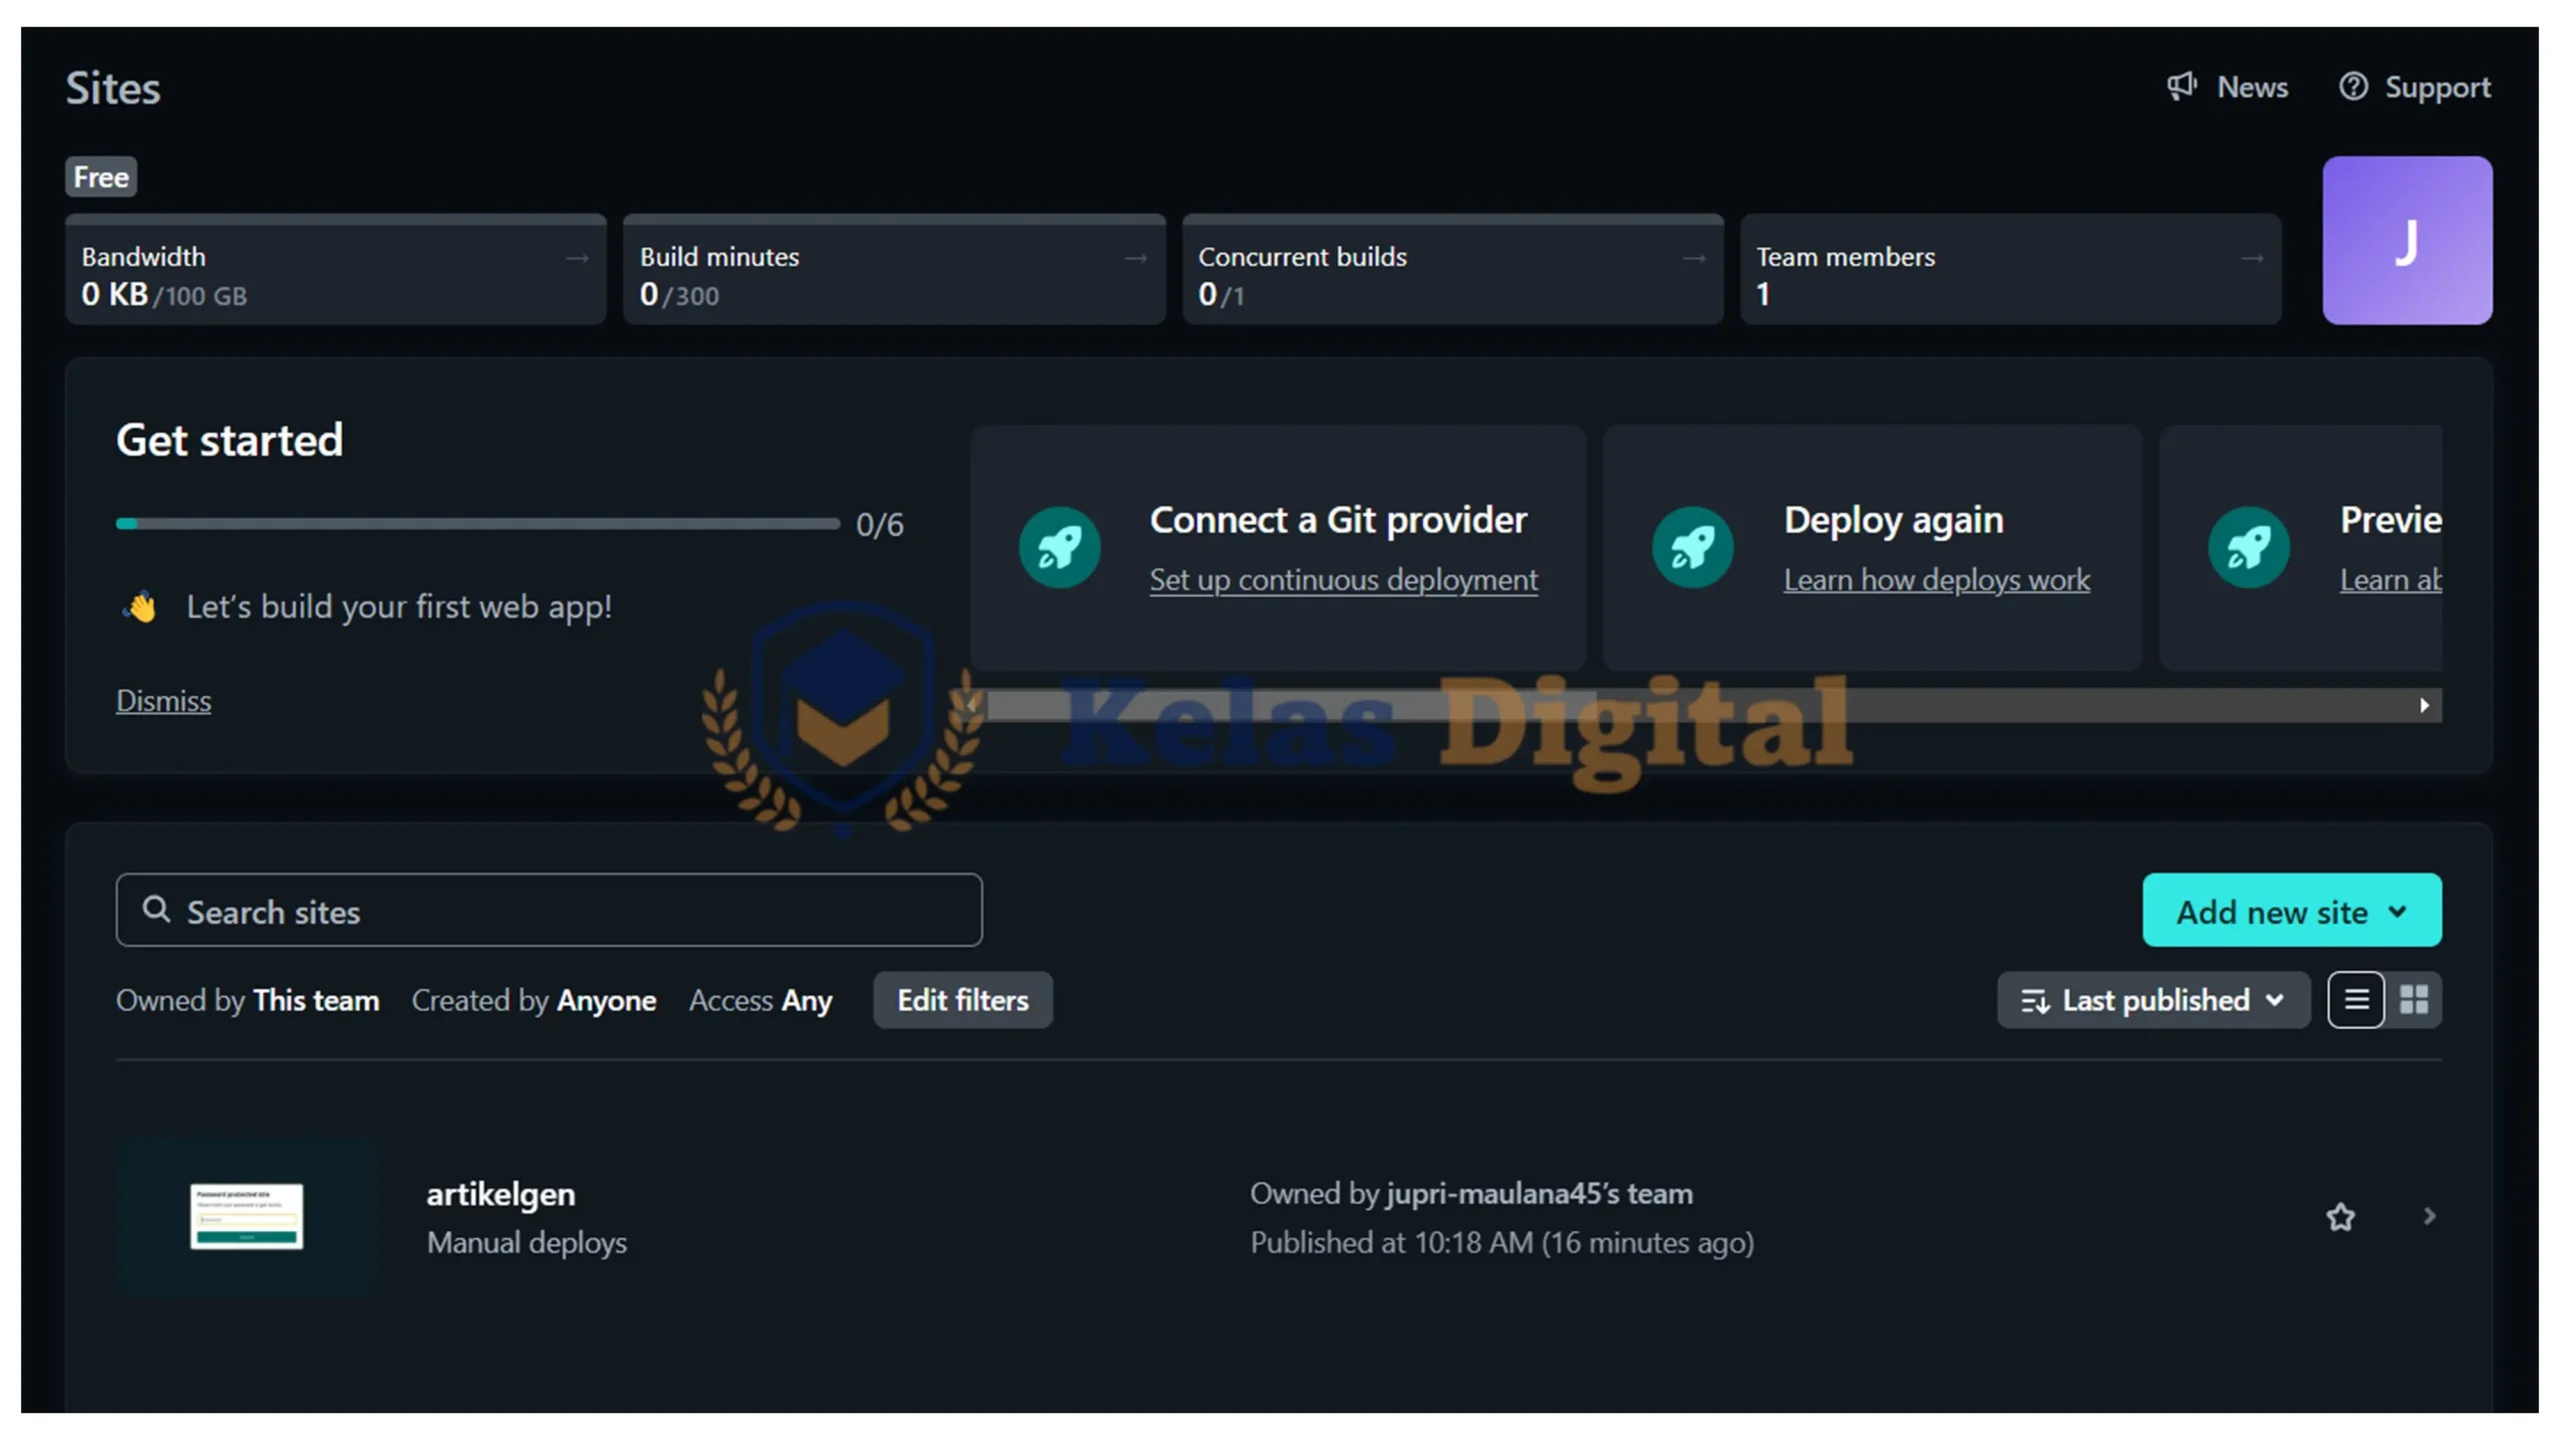Click the arrow on the Bandwidth card
The image size is (2560, 1440).
[x=577, y=258]
